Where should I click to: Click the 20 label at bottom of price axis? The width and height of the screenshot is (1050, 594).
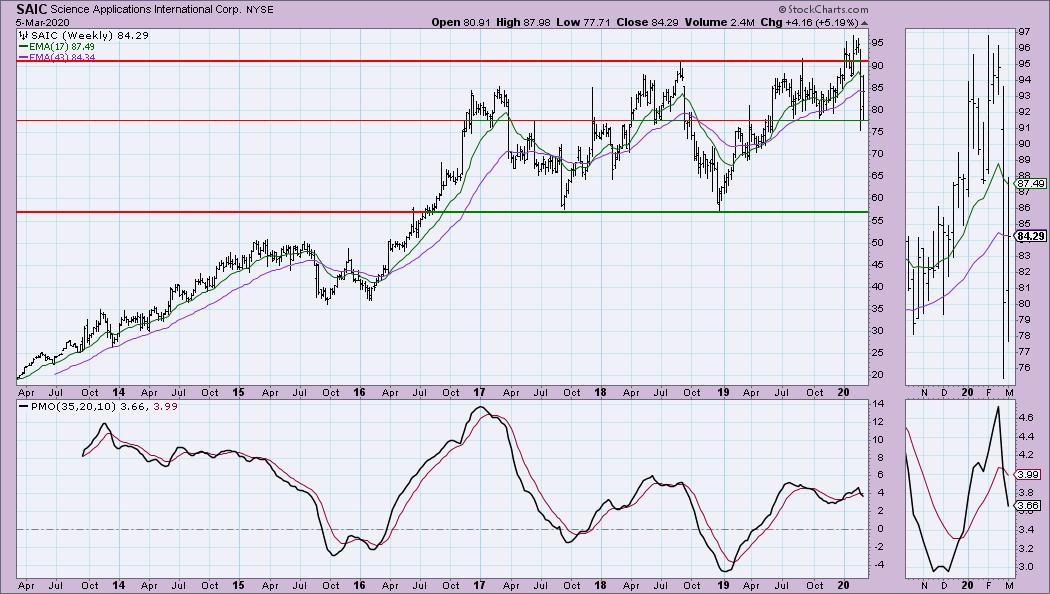point(877,375)
